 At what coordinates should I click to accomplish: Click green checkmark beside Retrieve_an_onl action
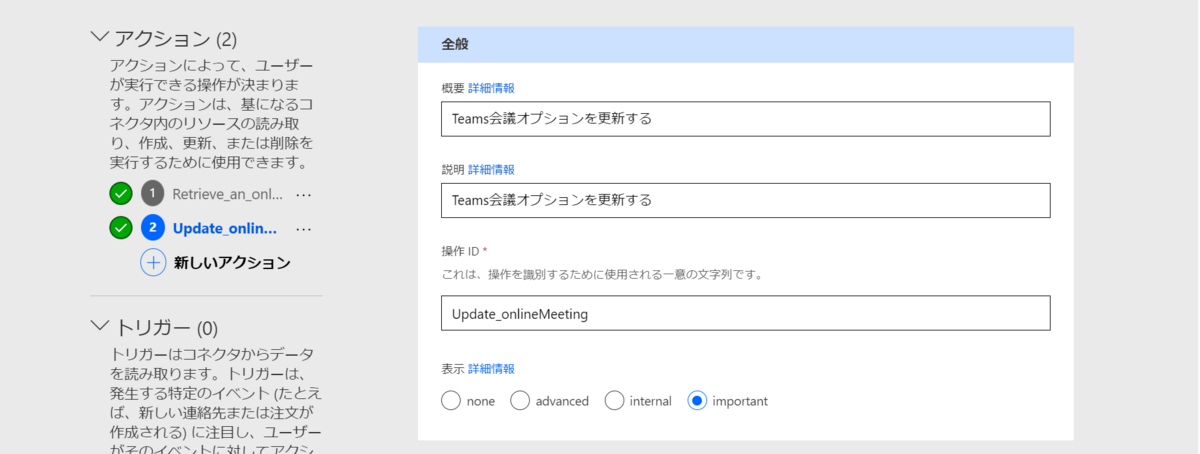(121, 194)
